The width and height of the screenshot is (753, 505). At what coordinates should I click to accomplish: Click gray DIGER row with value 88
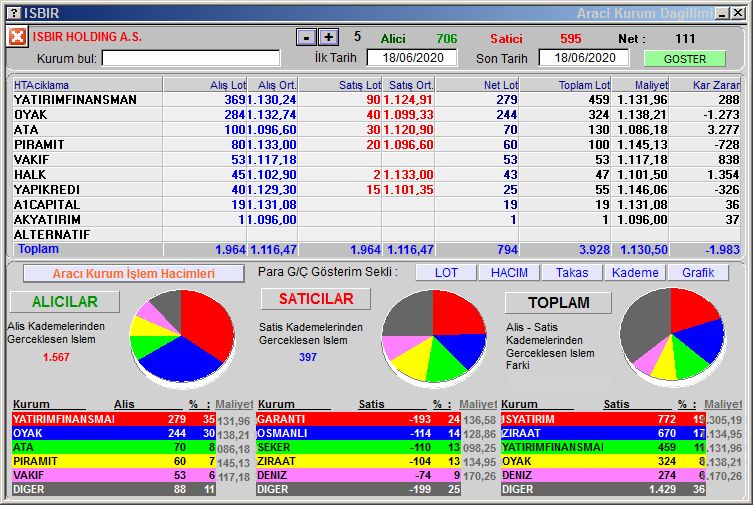(114, 489)
